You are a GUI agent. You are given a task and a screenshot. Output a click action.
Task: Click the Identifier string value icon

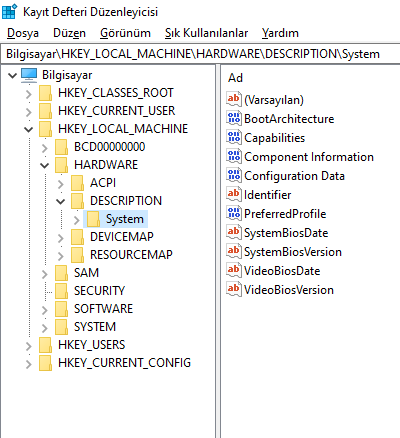click(x=234, y=194)
